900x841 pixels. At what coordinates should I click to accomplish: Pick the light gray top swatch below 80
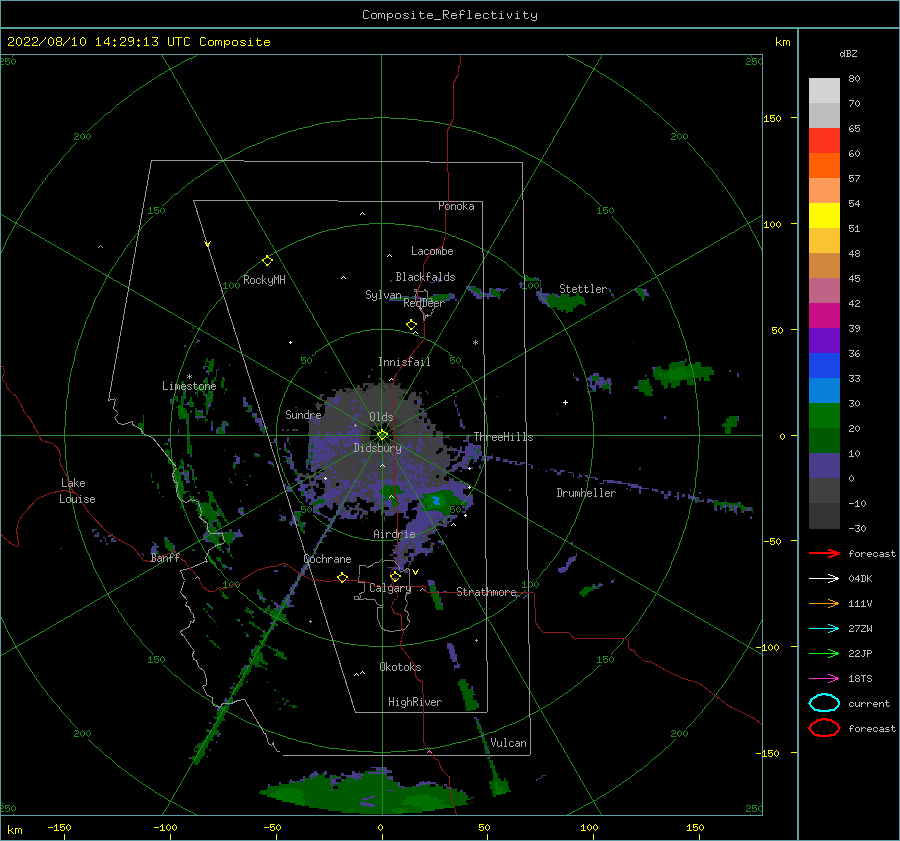[824, 90]
